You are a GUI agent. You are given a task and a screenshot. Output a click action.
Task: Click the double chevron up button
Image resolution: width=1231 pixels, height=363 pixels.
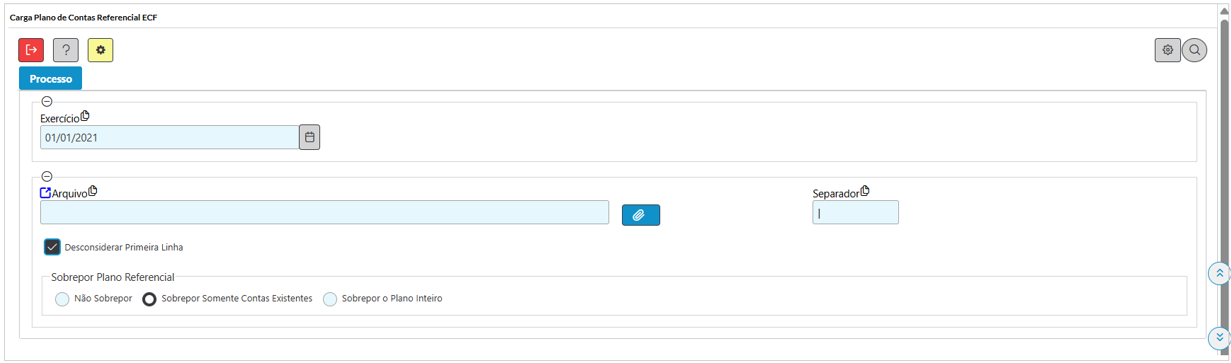pyautogui.click(x=1219, y=273)
